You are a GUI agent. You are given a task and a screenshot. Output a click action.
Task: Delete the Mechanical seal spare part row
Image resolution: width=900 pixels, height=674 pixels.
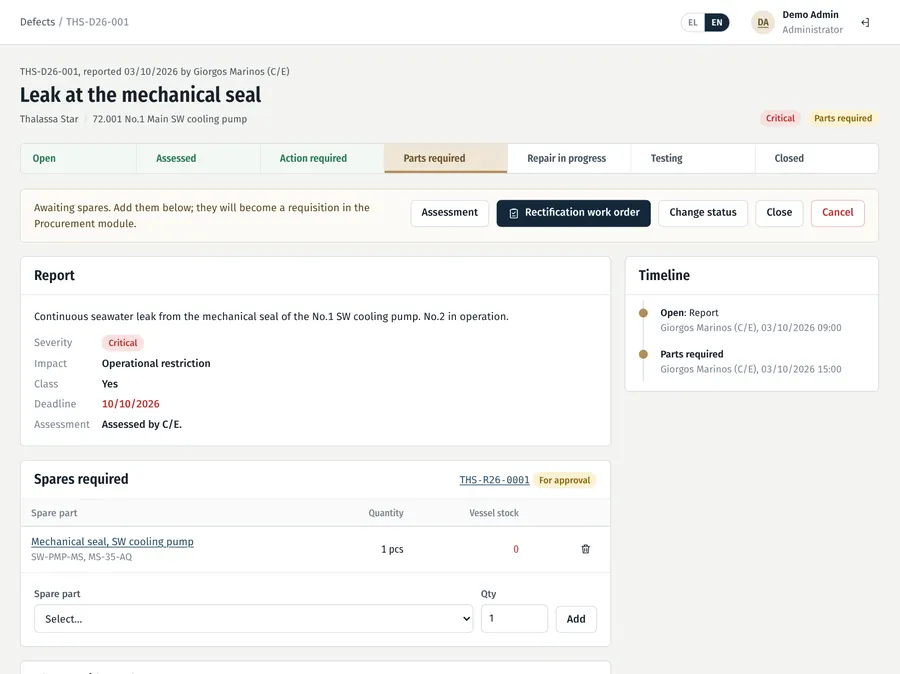pyautogui.click(x=585, y=549)
